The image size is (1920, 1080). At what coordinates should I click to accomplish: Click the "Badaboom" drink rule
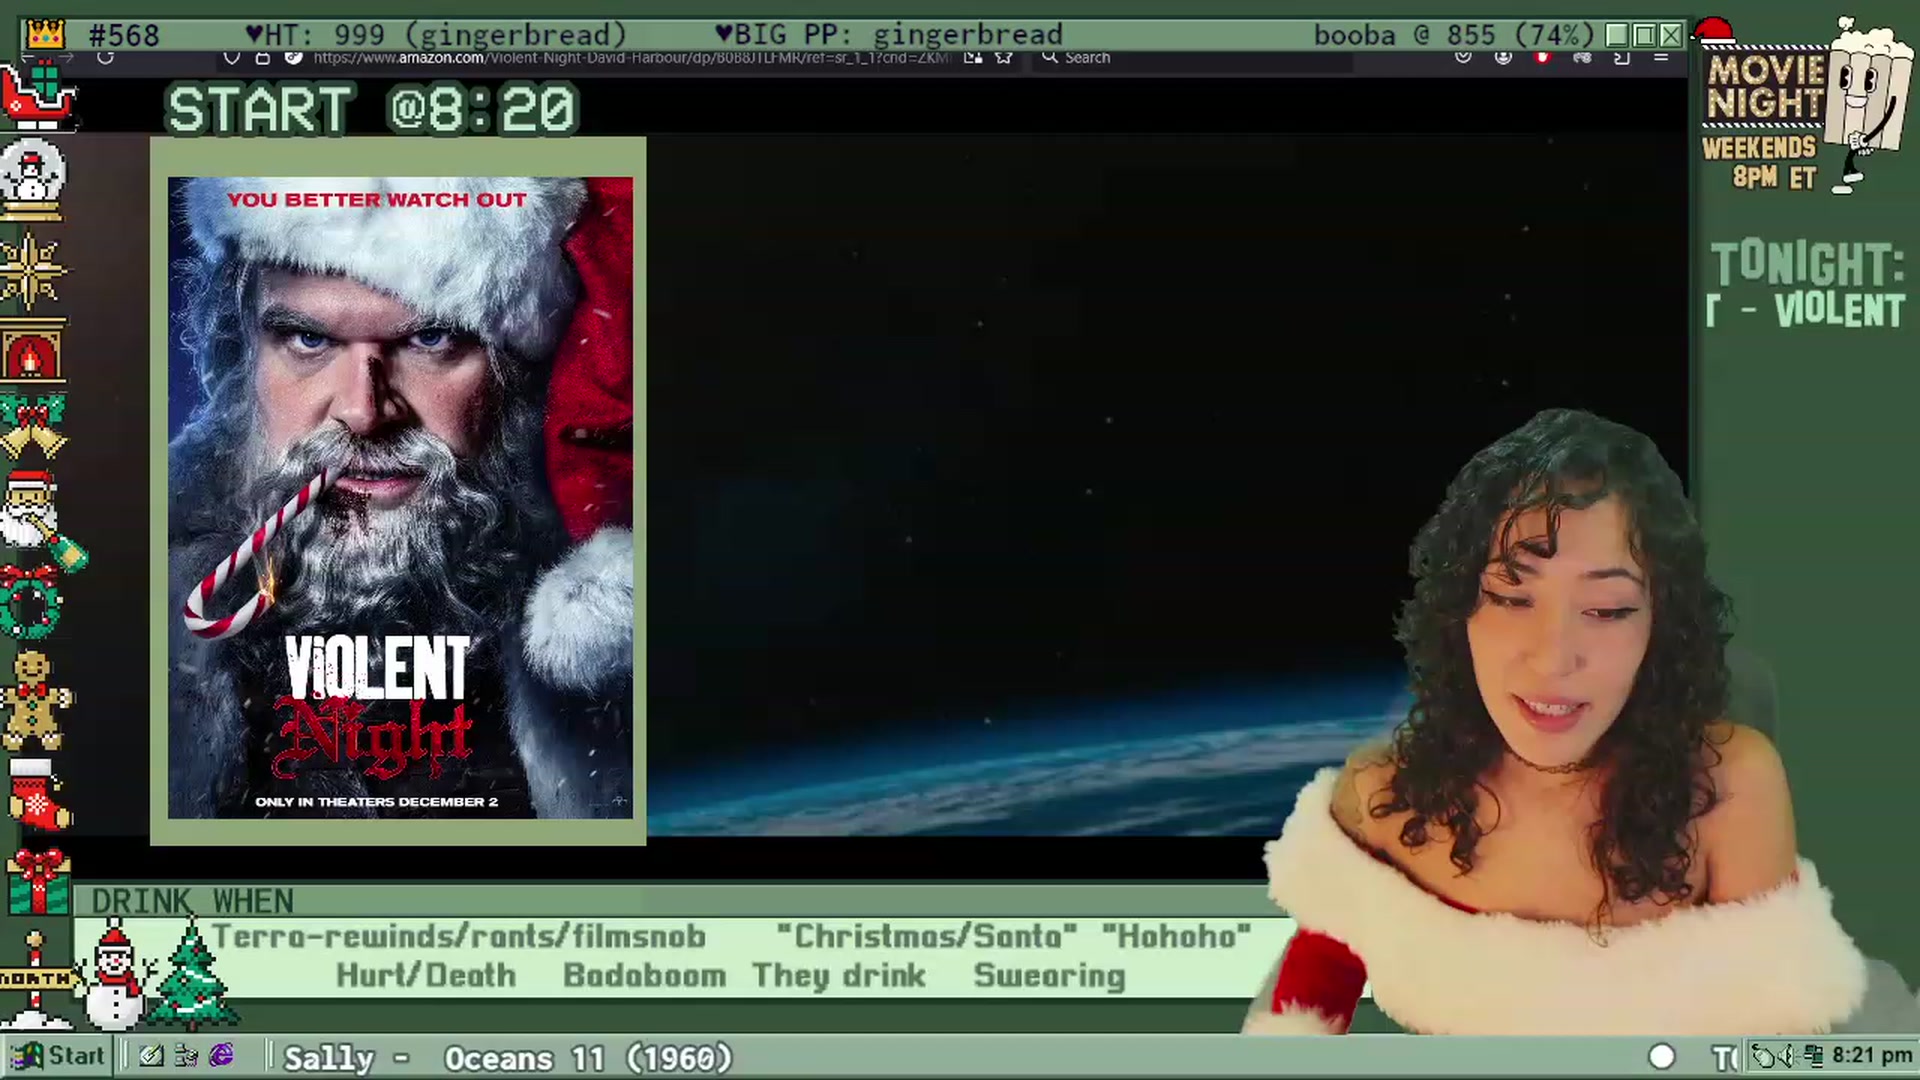tap(644, 976)
